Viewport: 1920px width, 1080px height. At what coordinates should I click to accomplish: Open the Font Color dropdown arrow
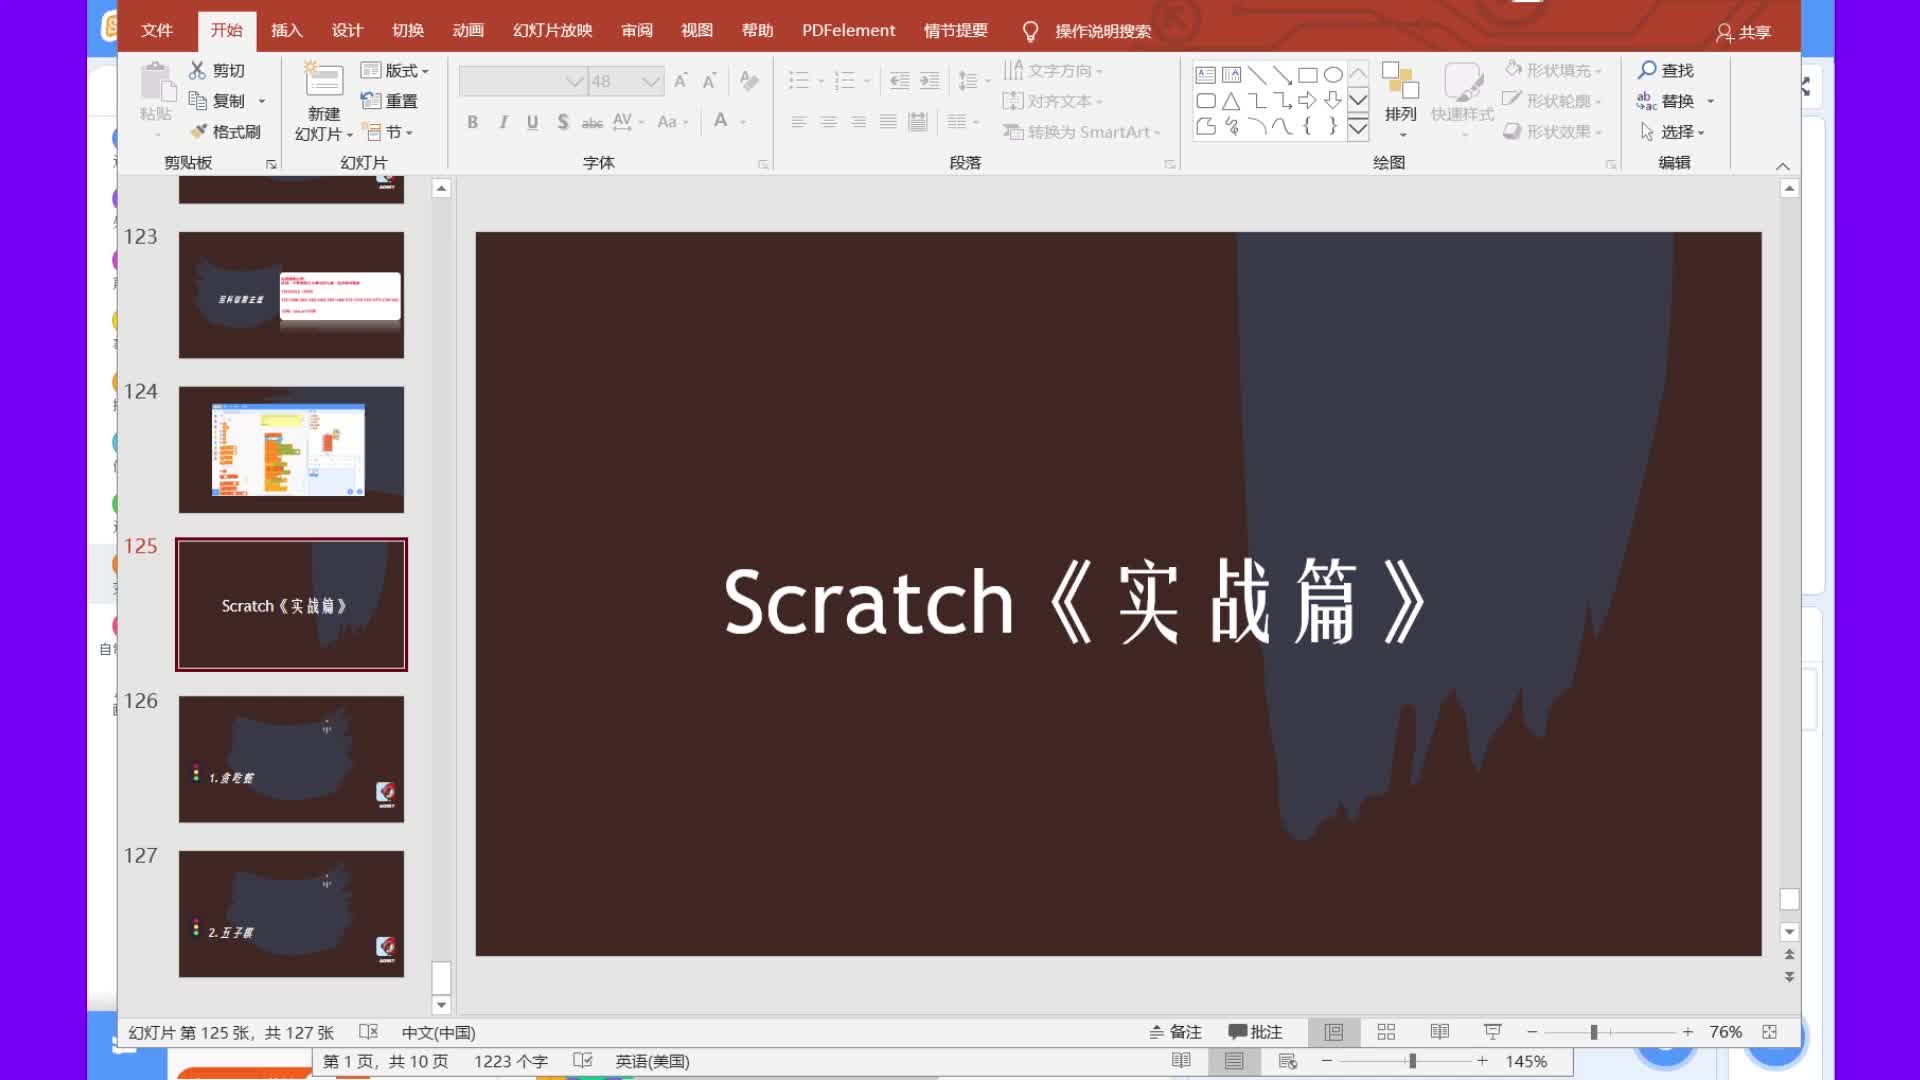pos(743,122)
